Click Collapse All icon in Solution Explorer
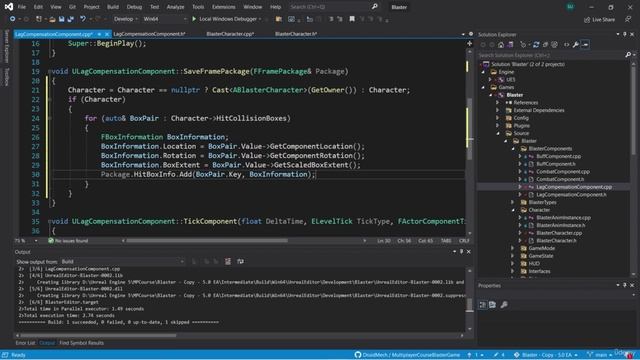The height and width of the screenshot is (360, 640). [545, 44]
